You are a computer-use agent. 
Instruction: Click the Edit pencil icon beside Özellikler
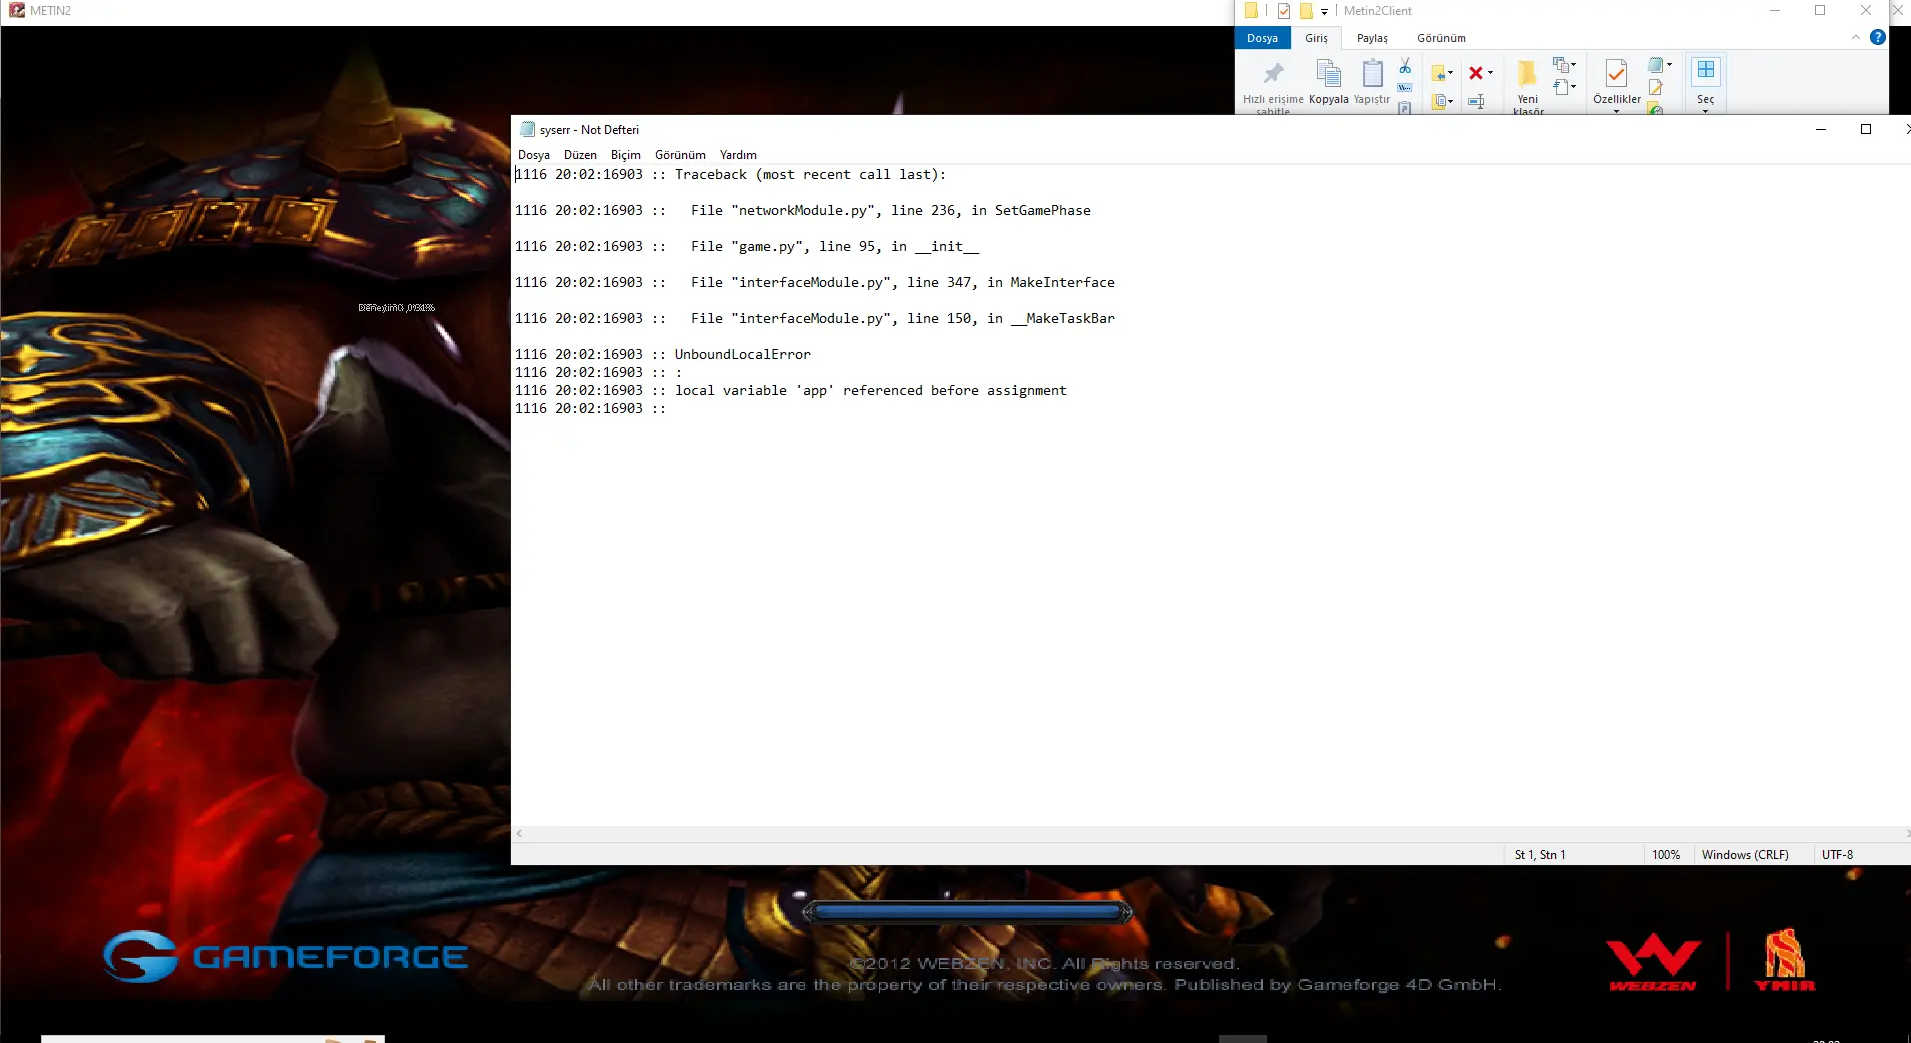click(1656, 88)
